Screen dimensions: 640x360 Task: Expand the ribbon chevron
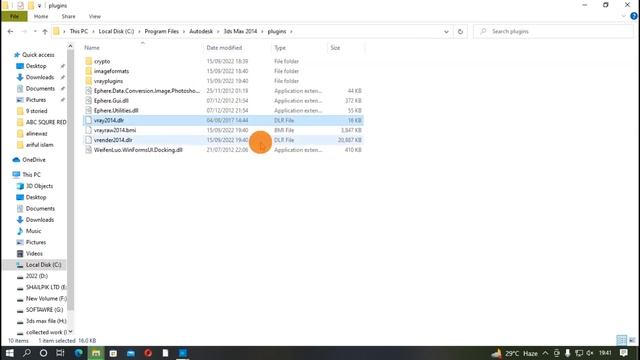624,16
